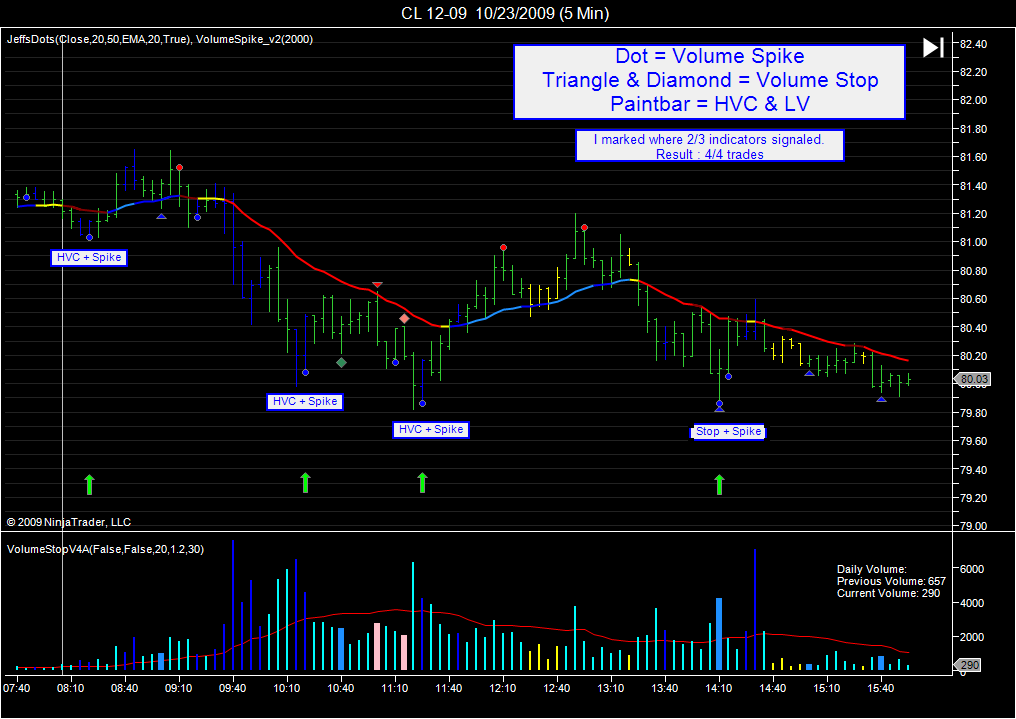Click the Current Volume: 290 text
The width and height of the screenshot is (1016, 719).
pyautogui.click(x=888, y=593)
